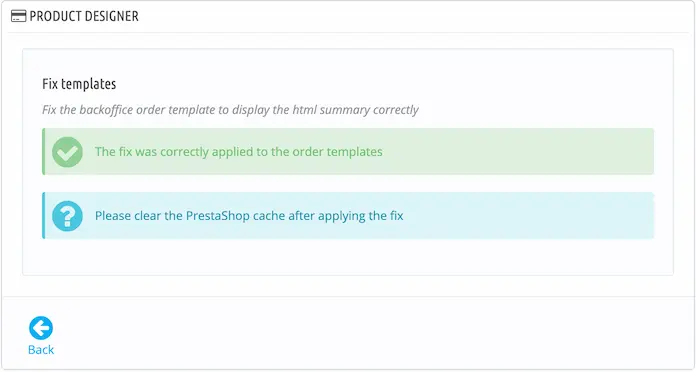Click the blue question mark icon

click(67, 216)
